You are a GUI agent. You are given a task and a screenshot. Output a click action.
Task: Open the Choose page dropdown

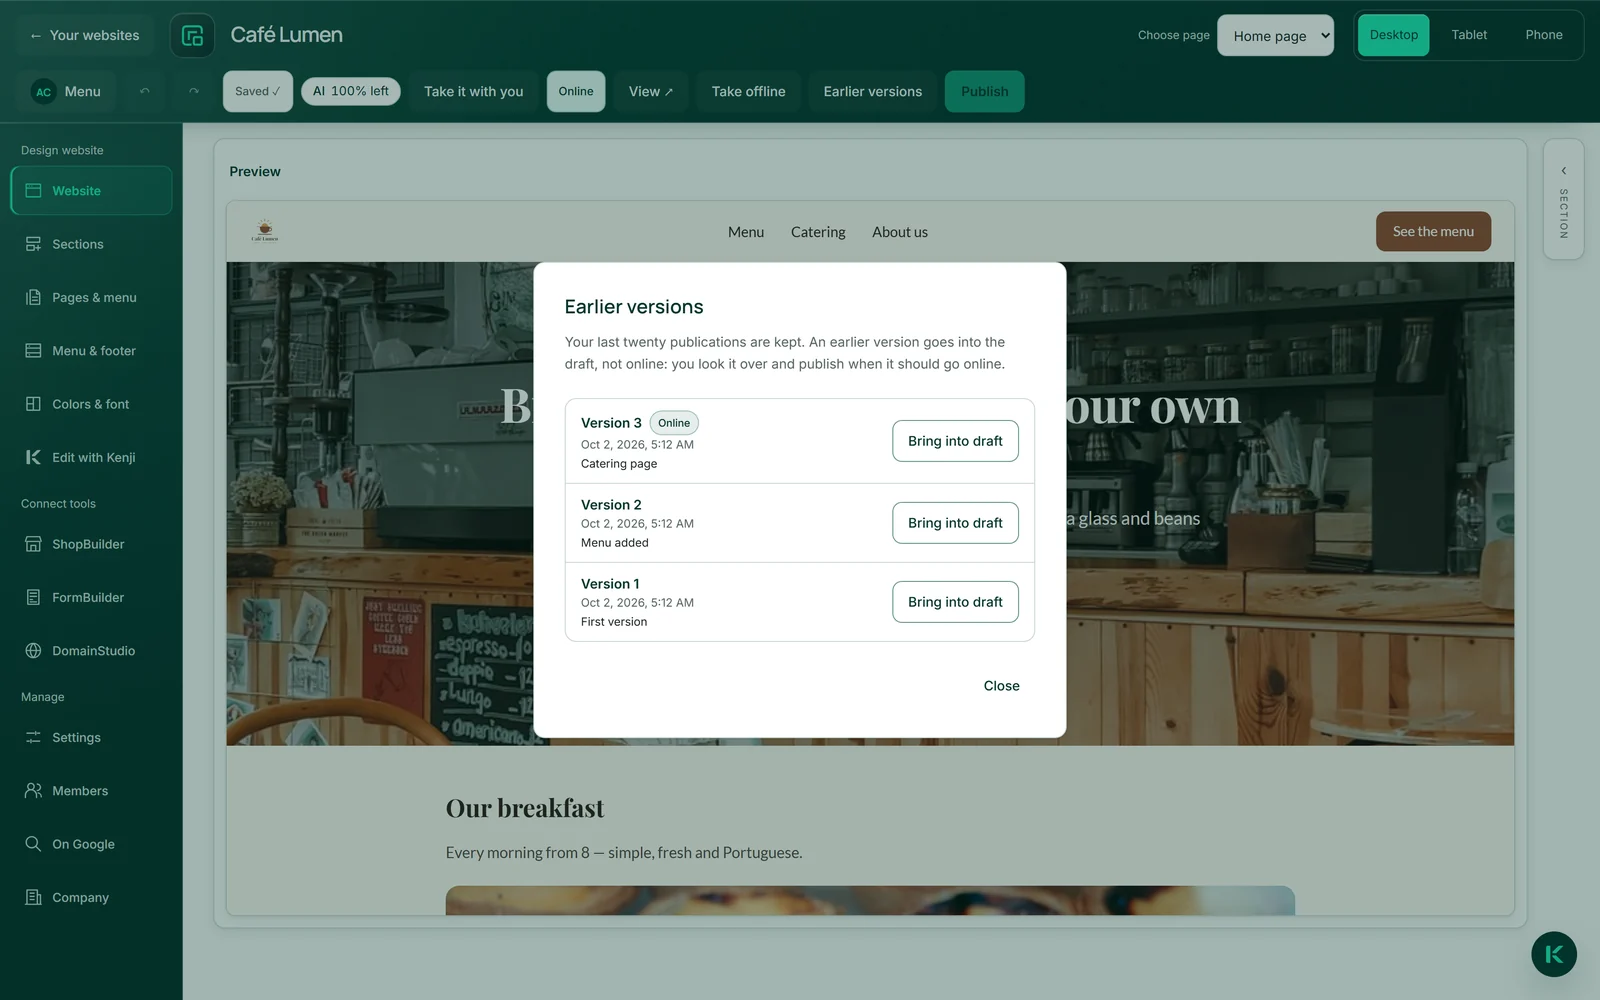pyautogui.click(x=1275, y=35)
